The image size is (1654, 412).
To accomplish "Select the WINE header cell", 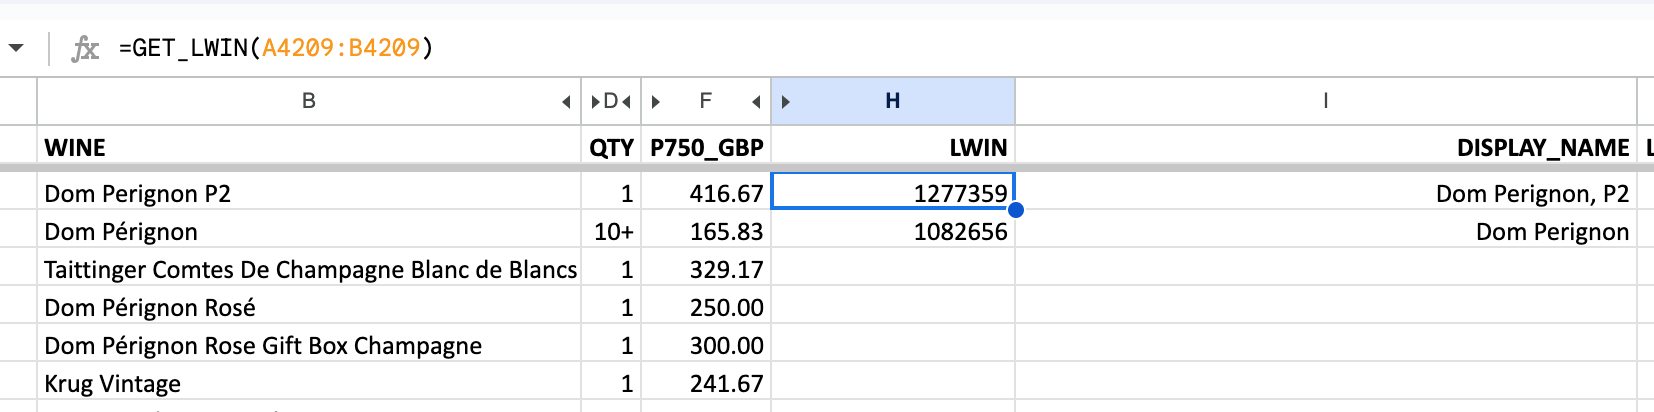I will click(x=309, y=147).
